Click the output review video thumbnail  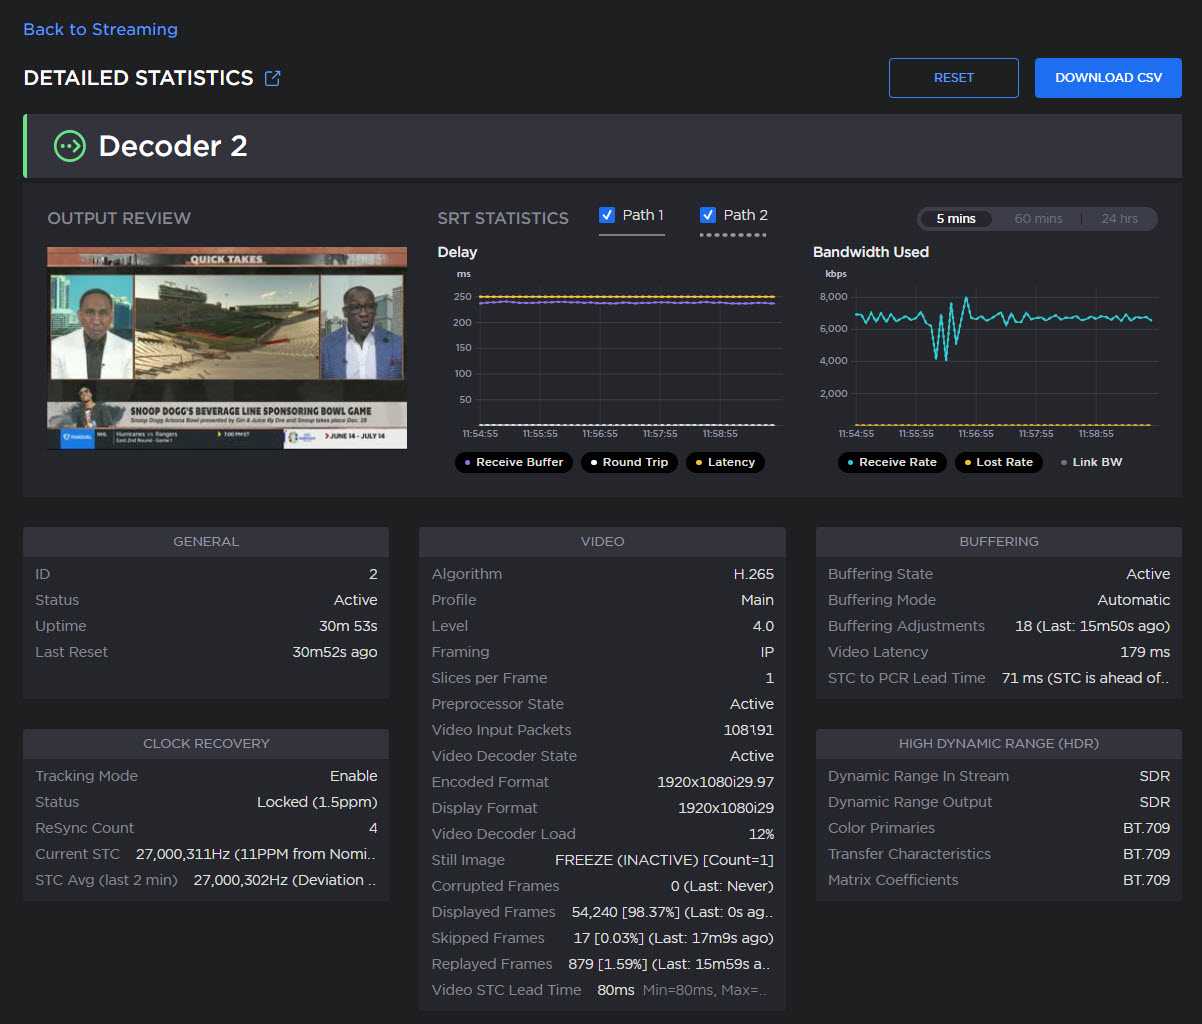[x=227, y=348]
